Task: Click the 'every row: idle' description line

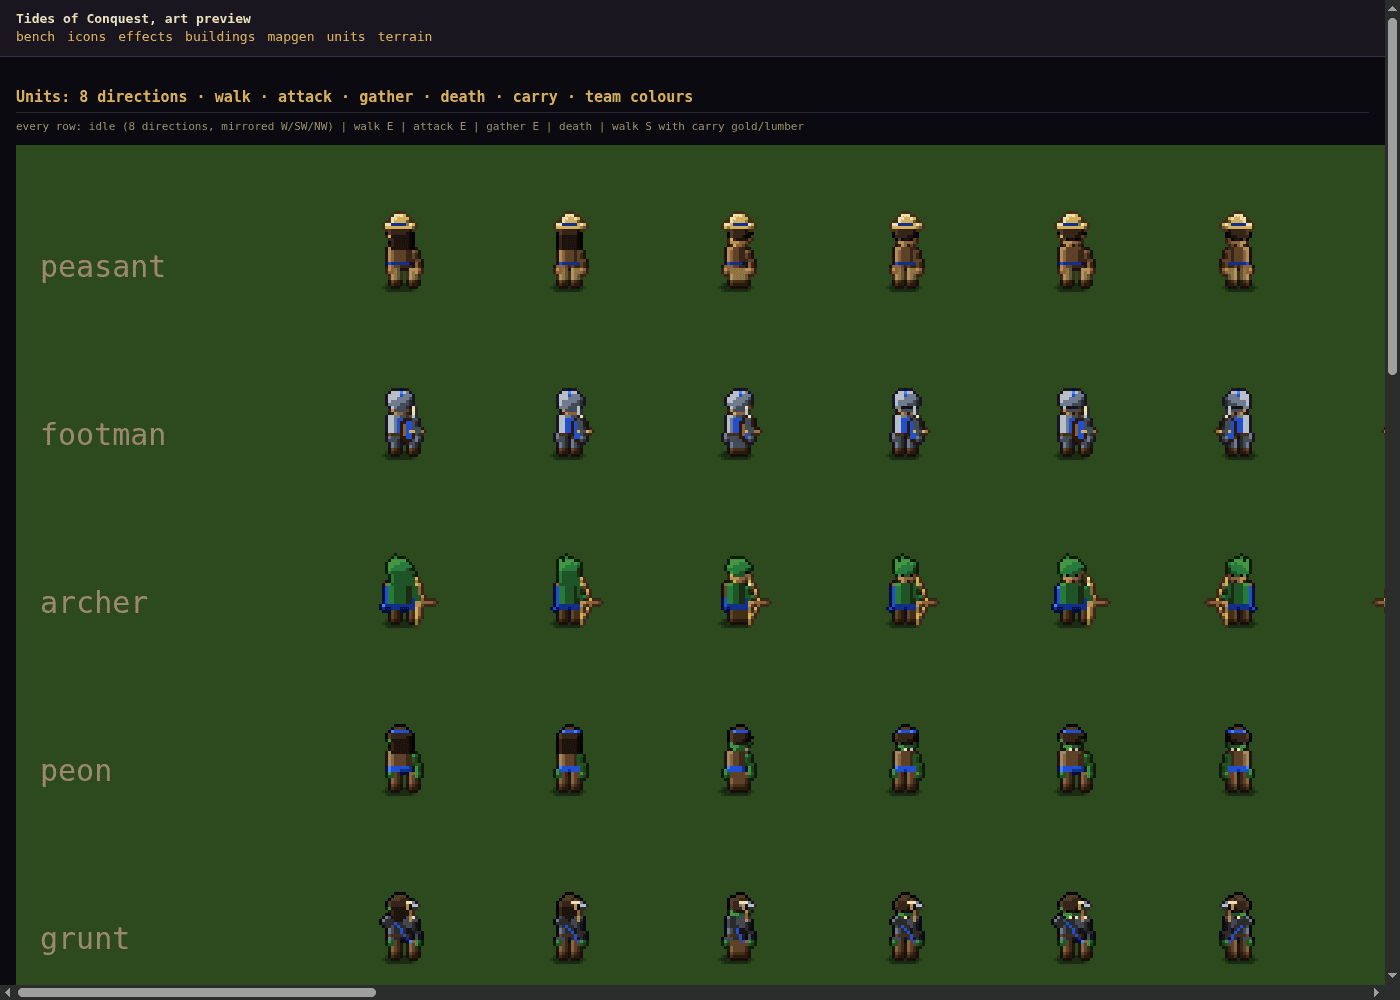Action: click(410, 126)
